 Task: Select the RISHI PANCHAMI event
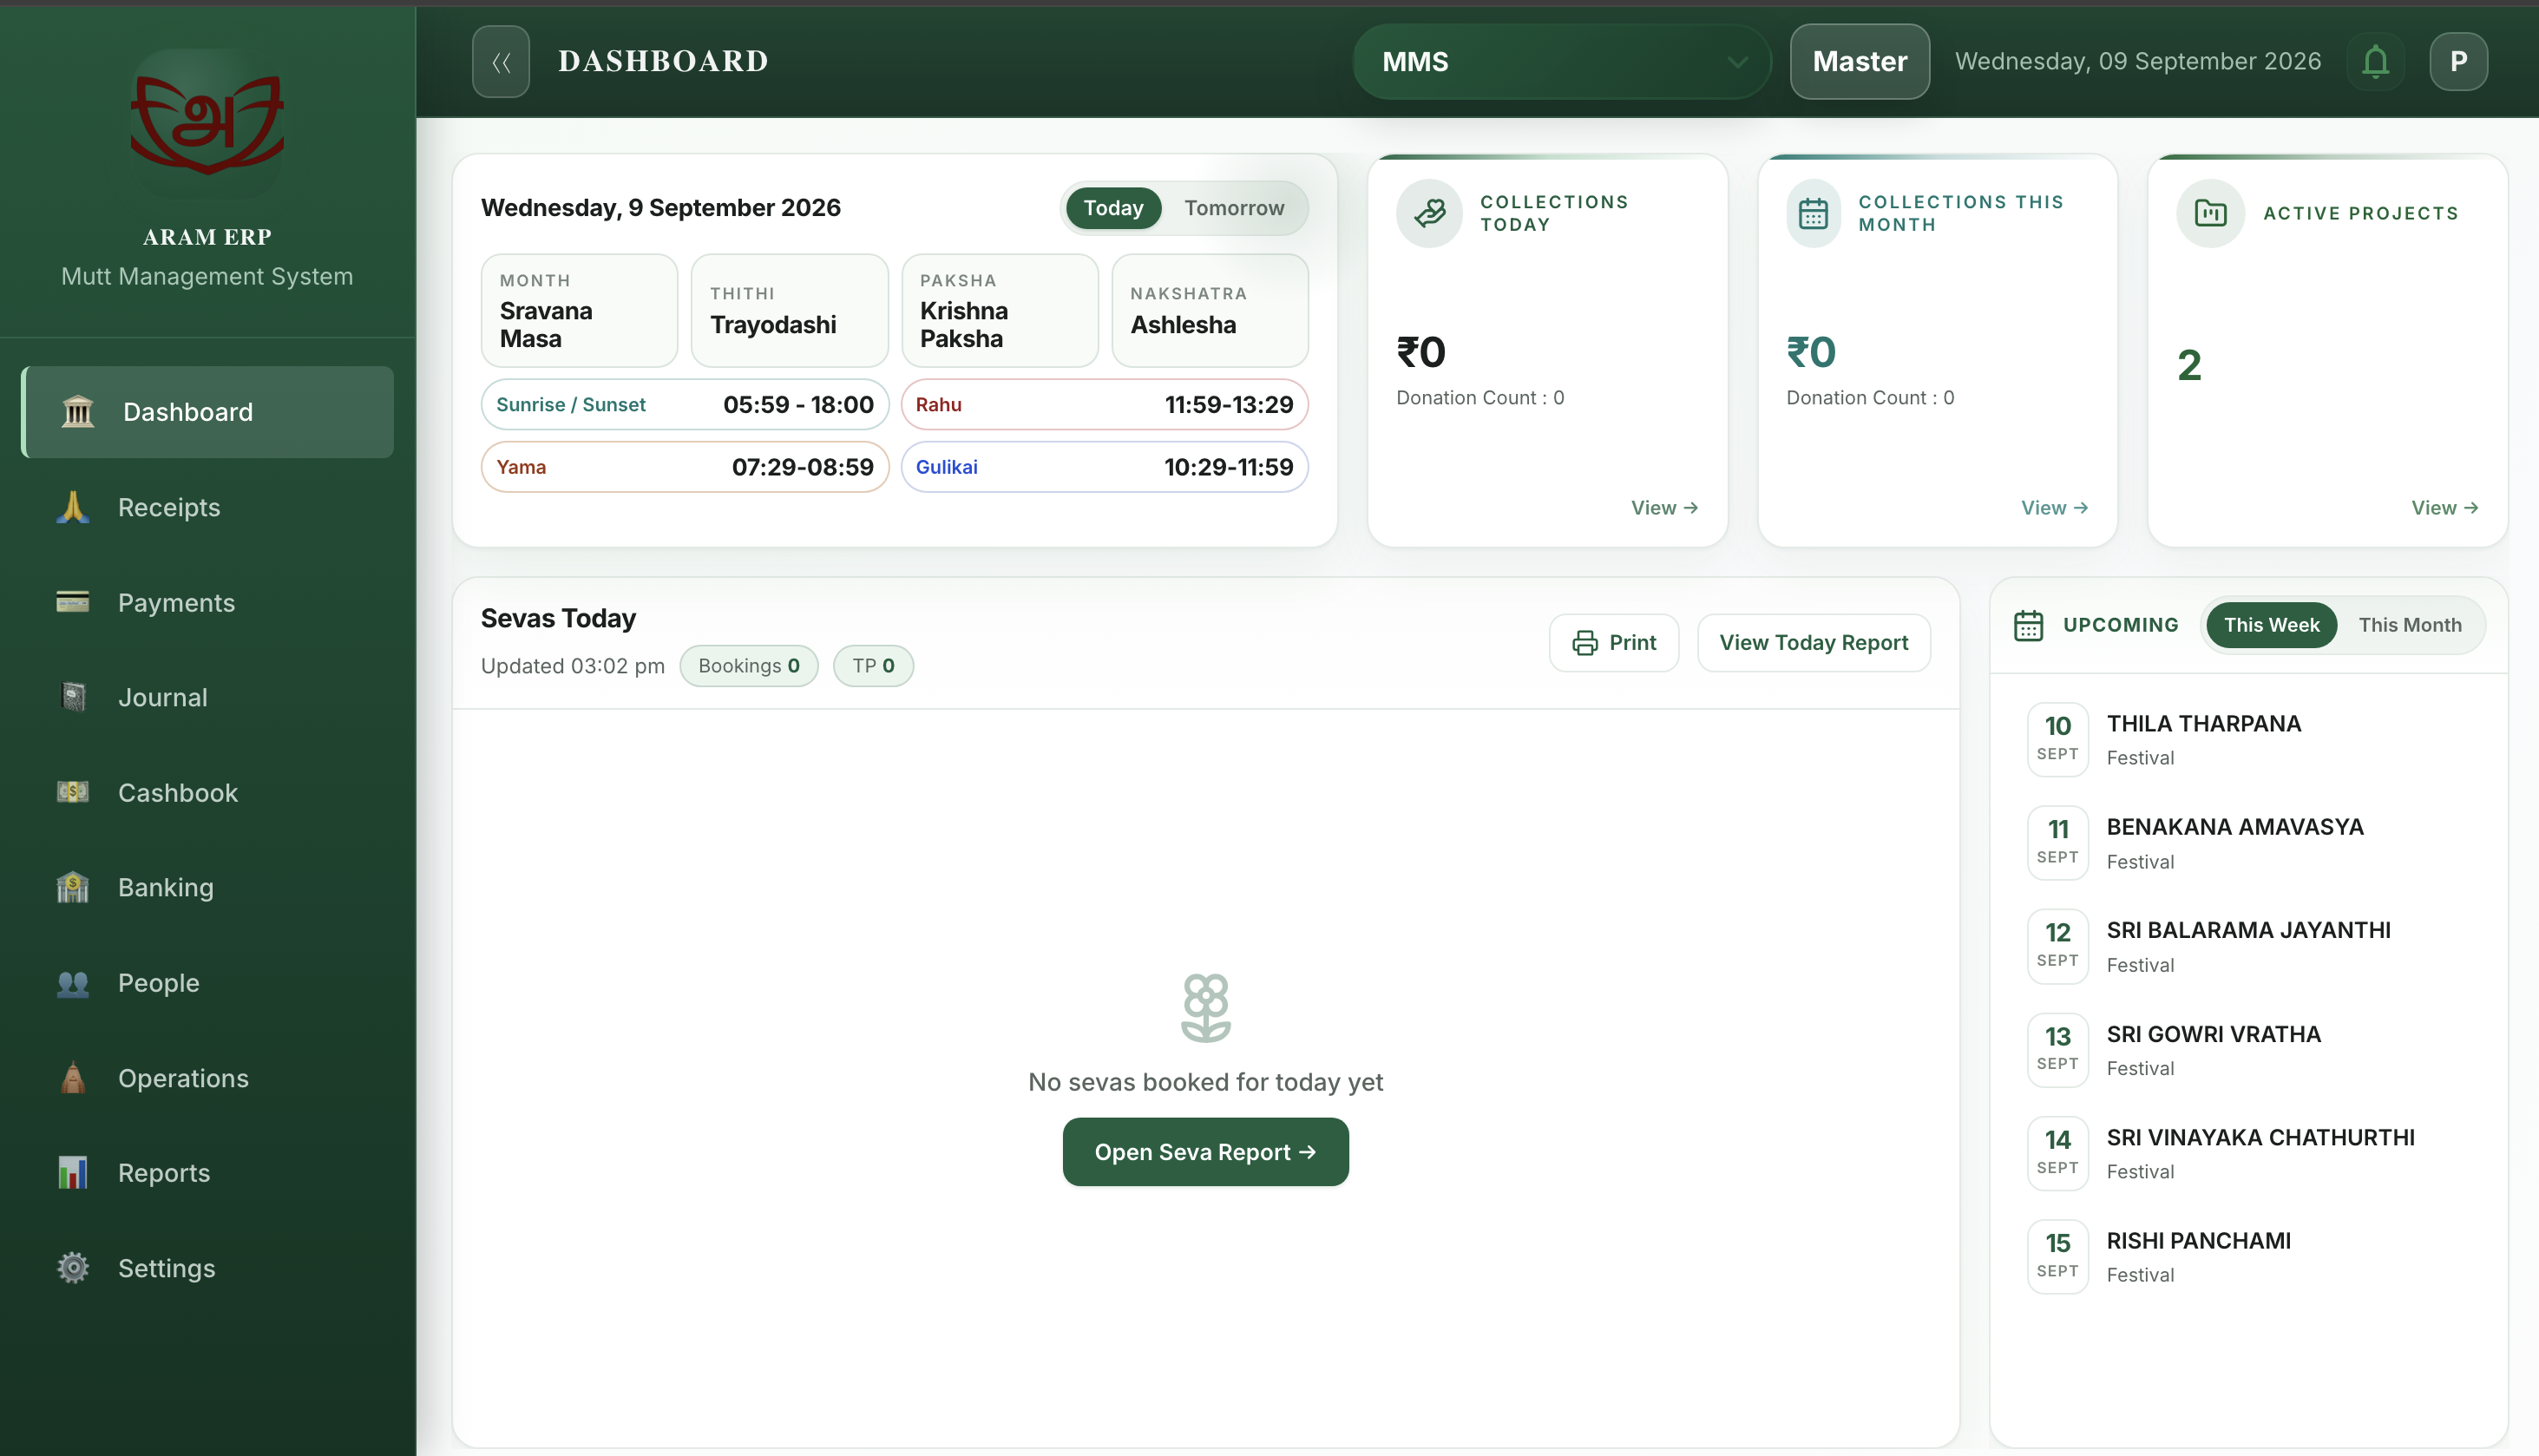pos(2249,1256)
